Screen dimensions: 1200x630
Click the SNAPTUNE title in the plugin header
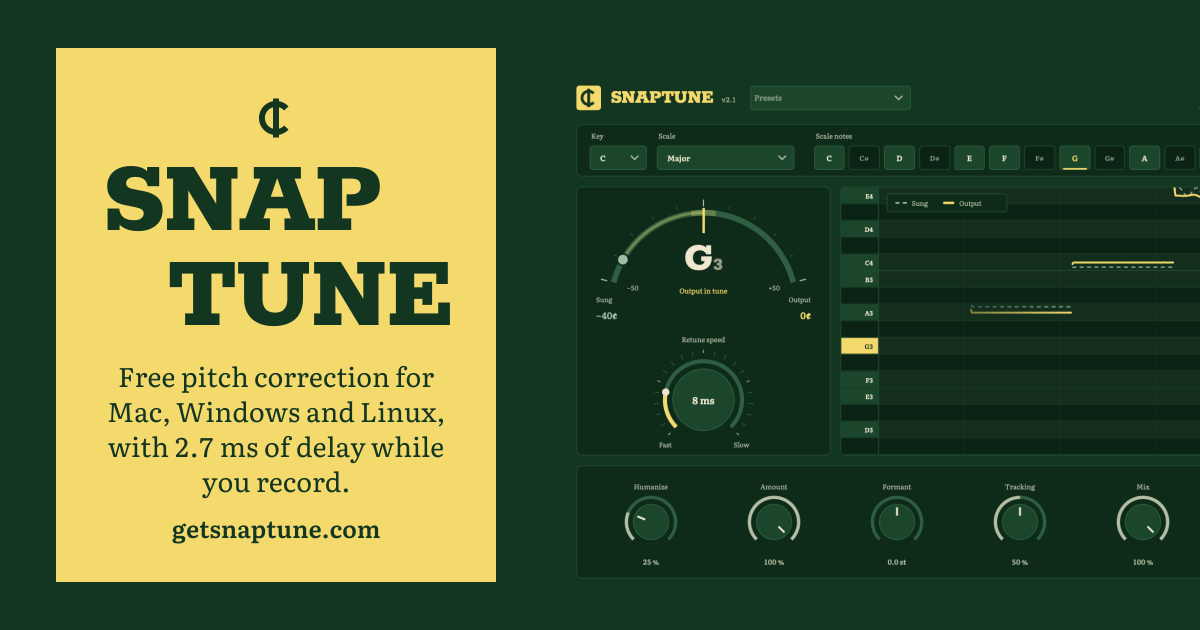point(662,97)
